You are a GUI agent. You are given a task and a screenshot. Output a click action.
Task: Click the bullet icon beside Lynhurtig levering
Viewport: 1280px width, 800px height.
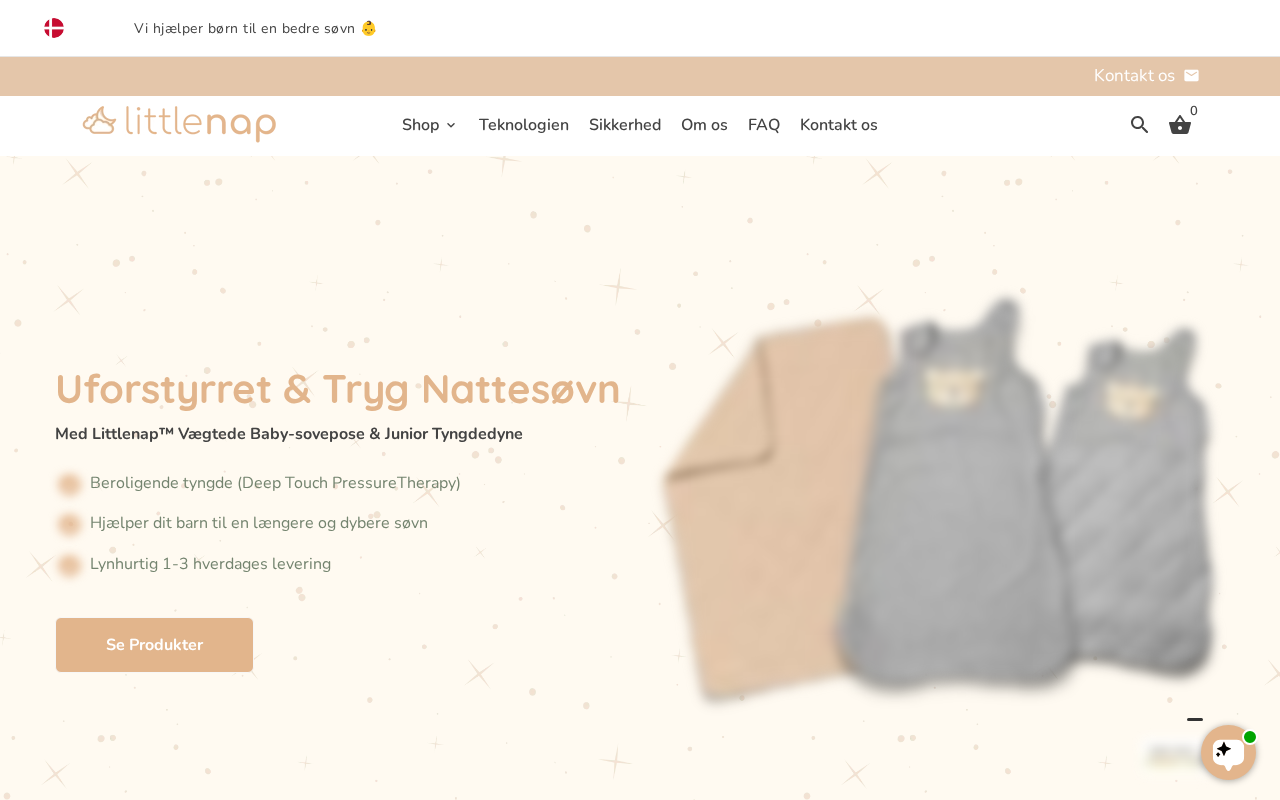coord(69,565)
